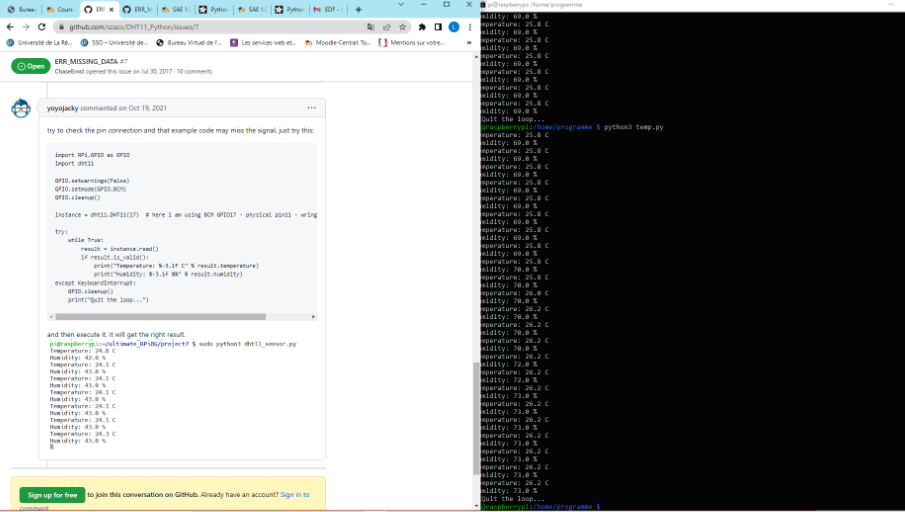
Task: Open the Moodle-Central bookmark
Action: (338, 43)
